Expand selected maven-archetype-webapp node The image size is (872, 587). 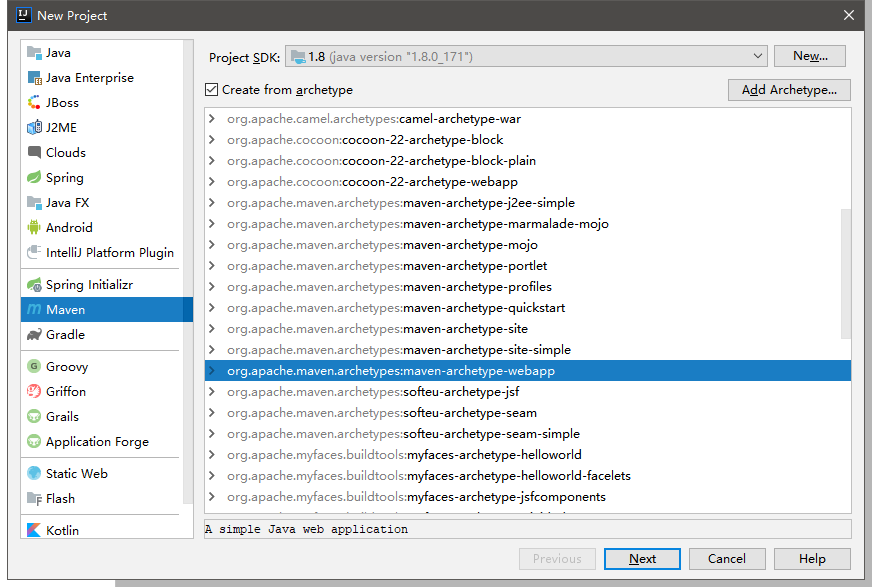click(212, 371)
